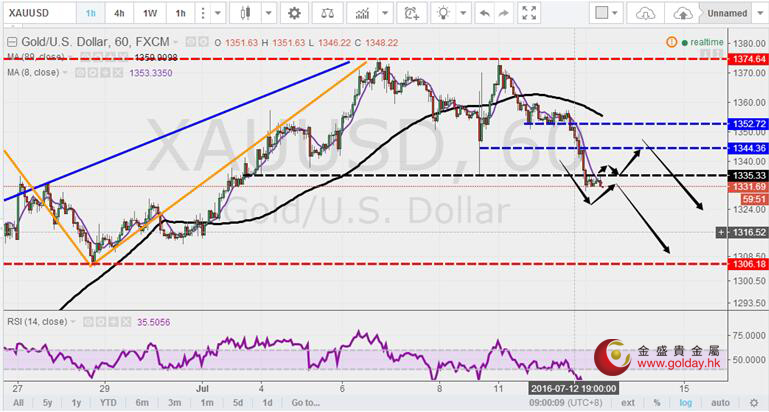Set date range to 1d

tap(267, 403)
